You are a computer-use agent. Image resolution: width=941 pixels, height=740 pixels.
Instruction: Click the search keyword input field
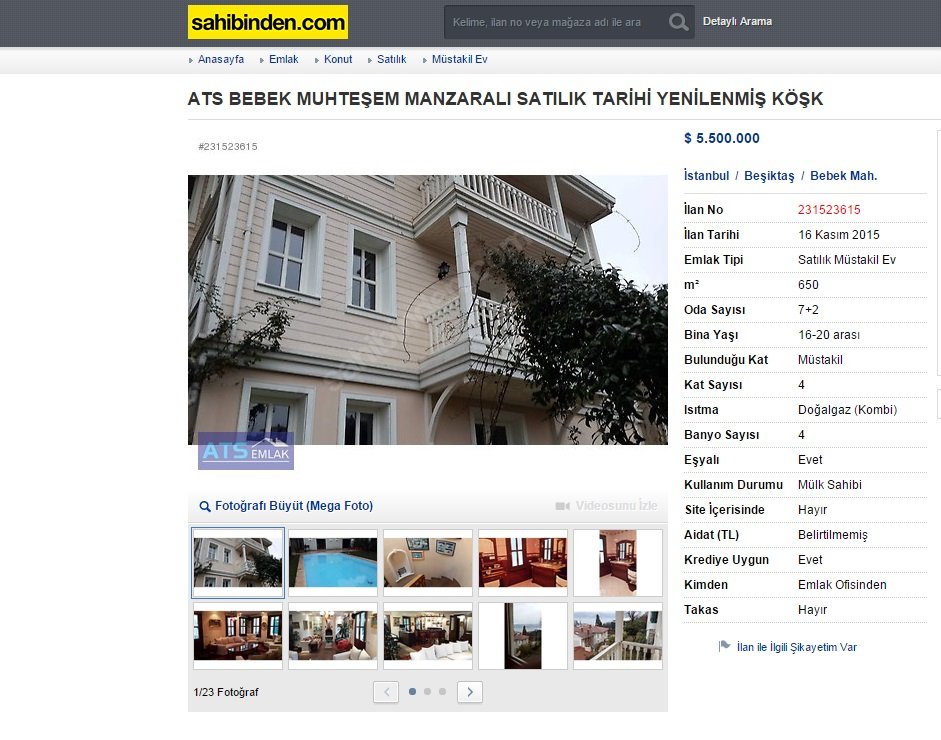(555, 22)
